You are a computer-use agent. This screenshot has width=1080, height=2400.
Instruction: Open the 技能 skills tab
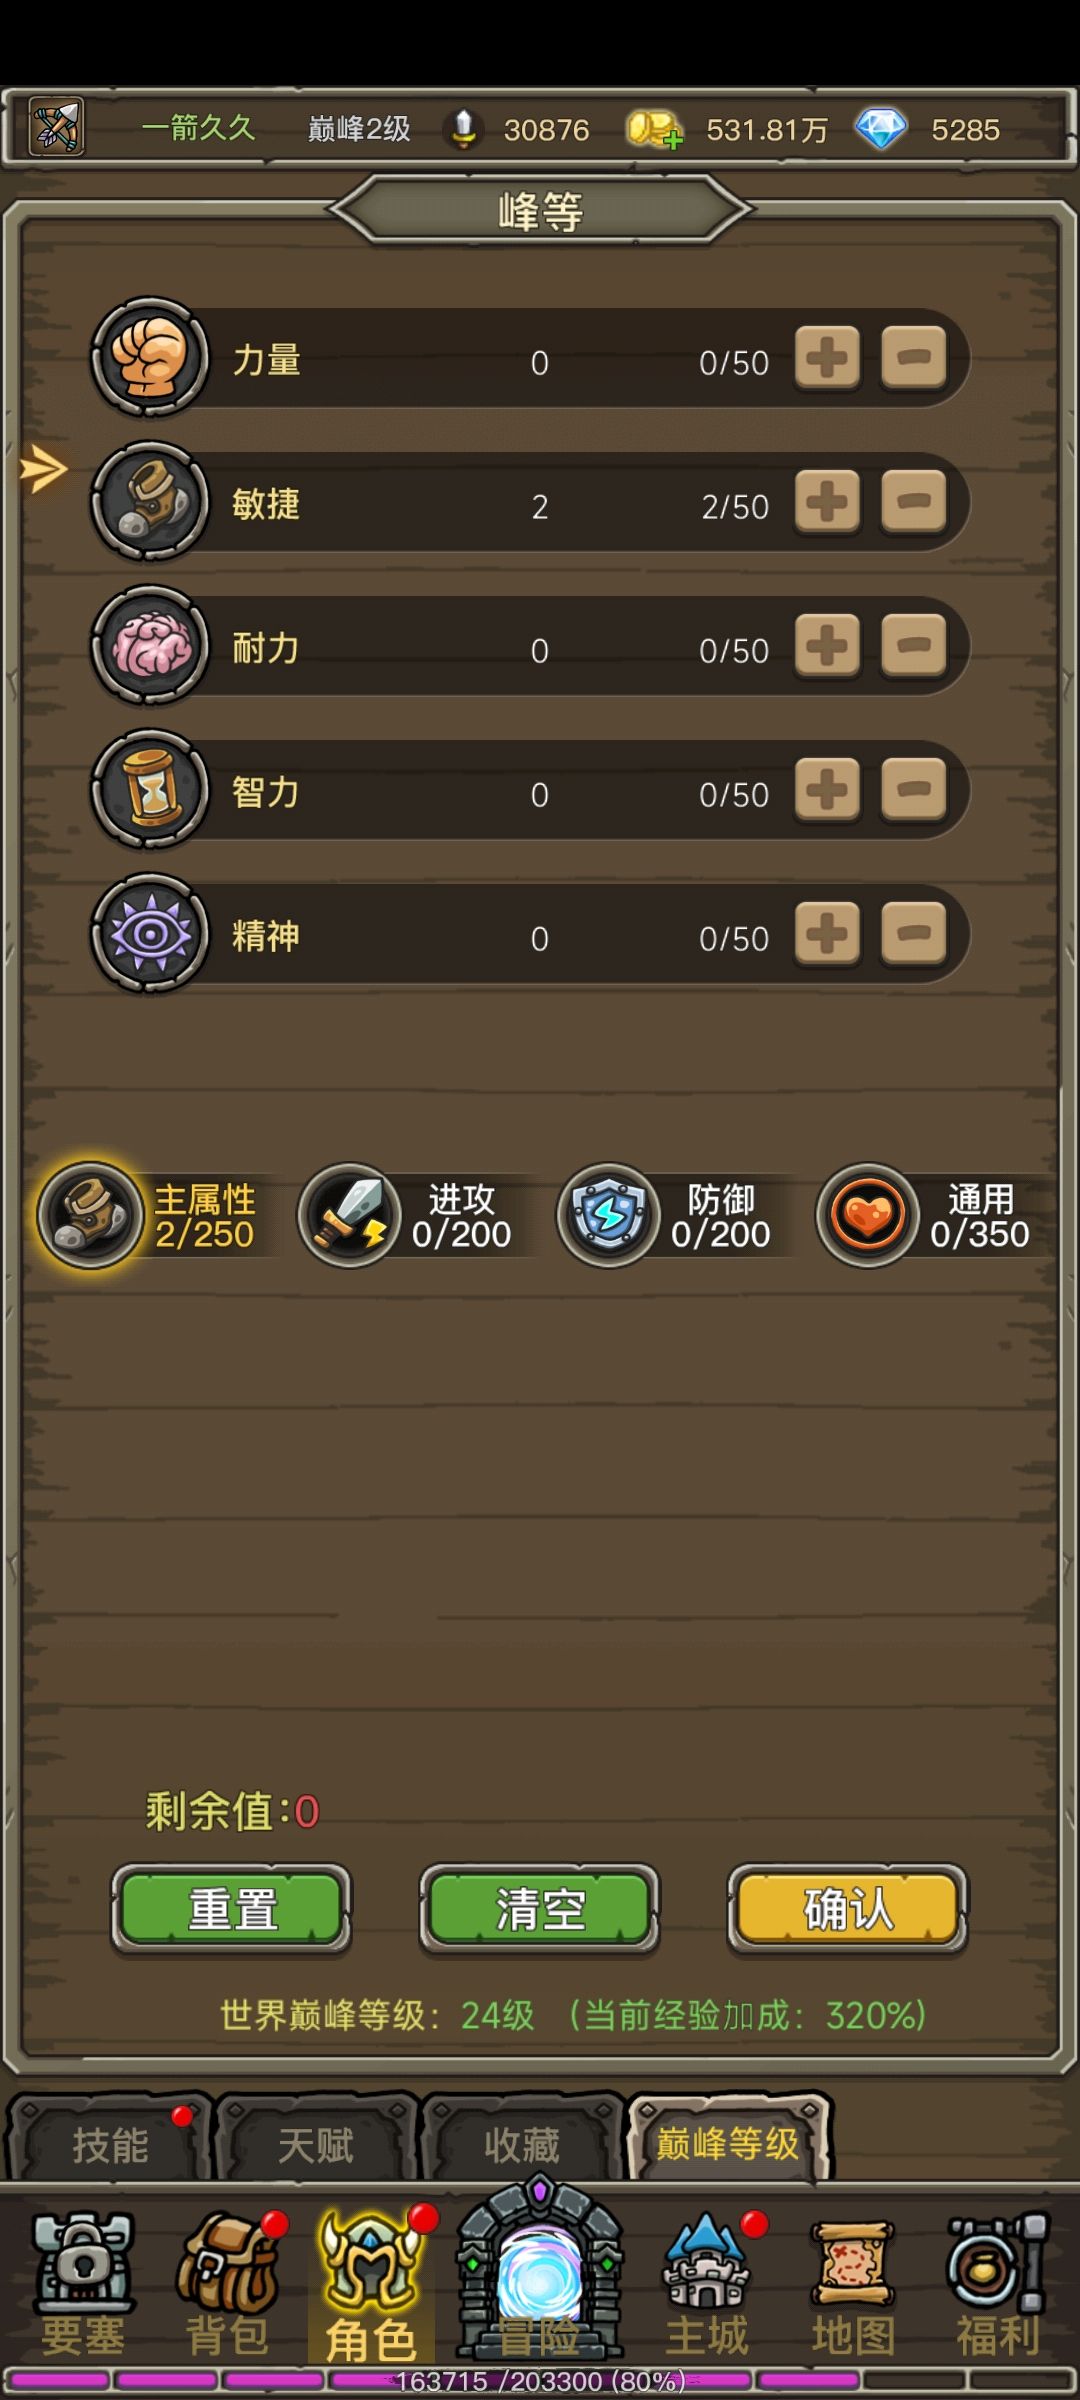pyautogui.click(x=109, y=2145)
